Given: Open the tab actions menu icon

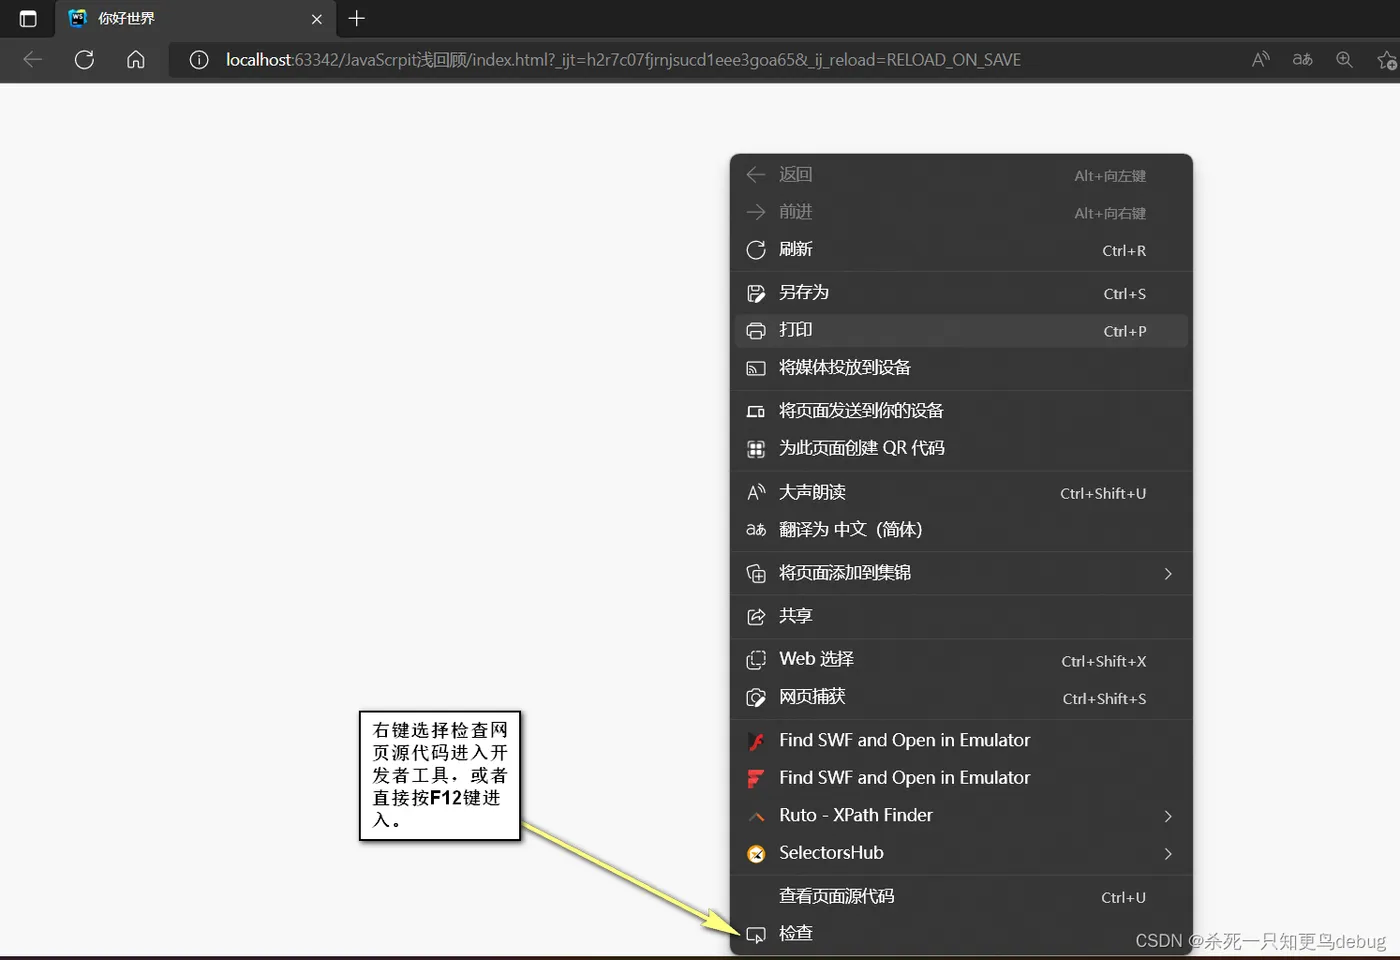Looking at the screenshot, I should coord(28,19).
